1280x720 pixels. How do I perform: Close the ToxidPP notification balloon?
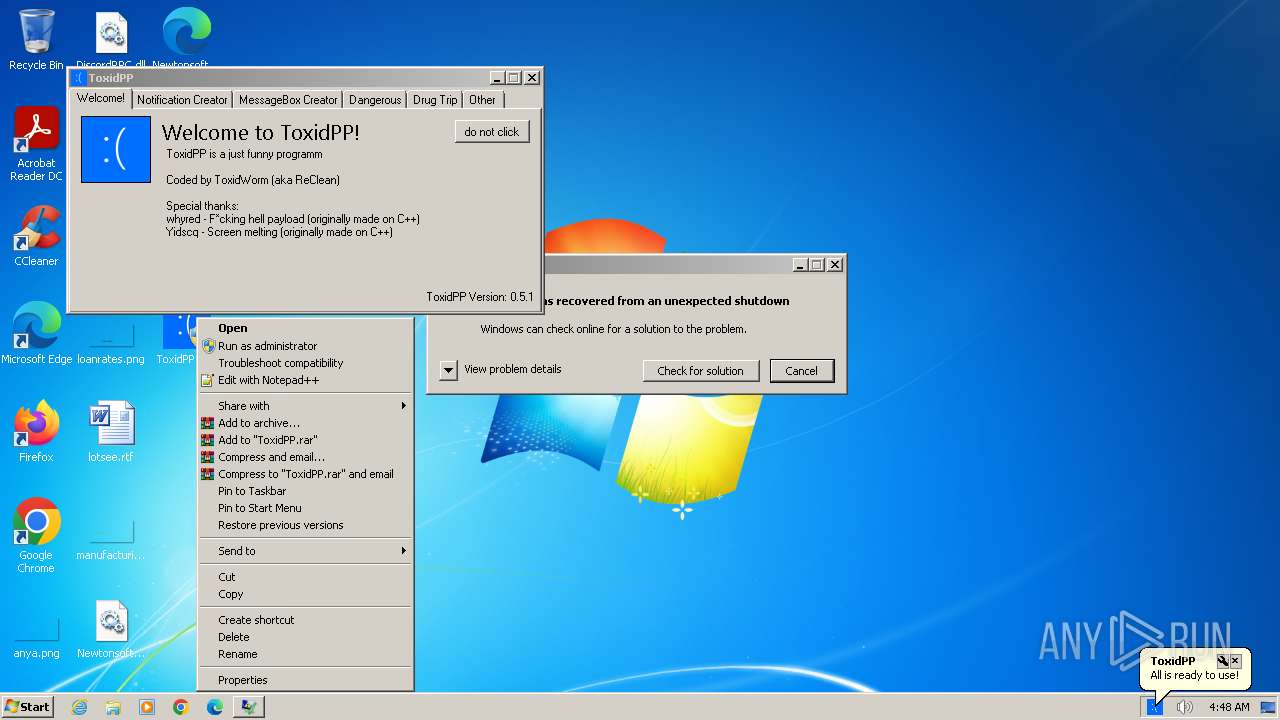click(x=1235, y=661)
